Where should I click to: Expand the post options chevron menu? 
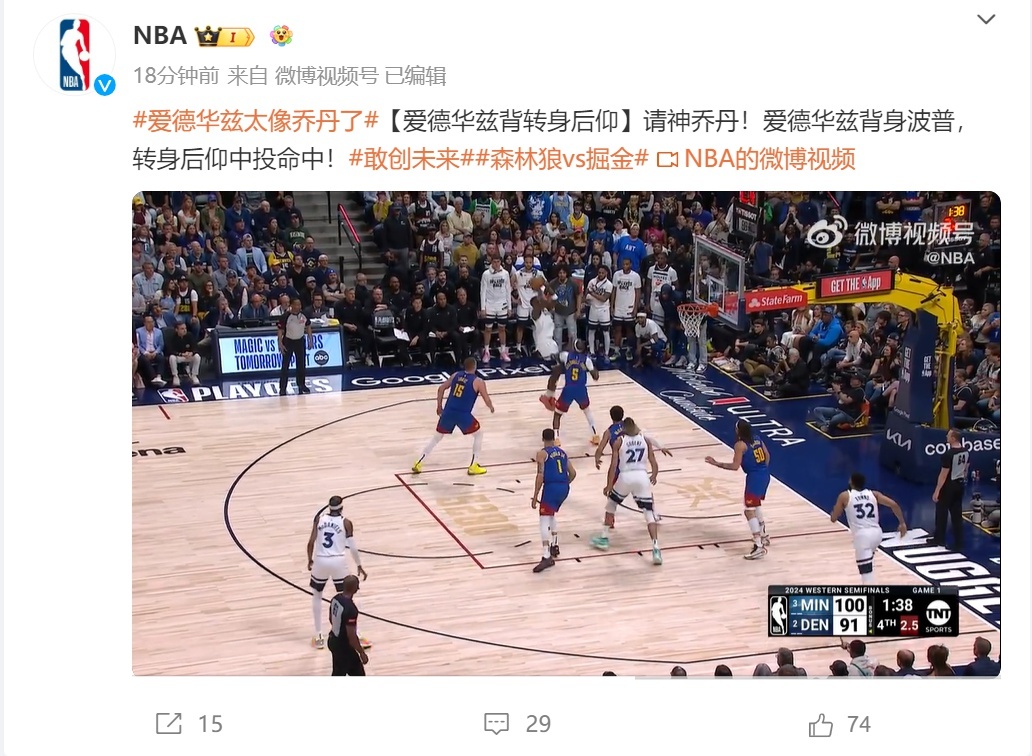tap(985, 19)
